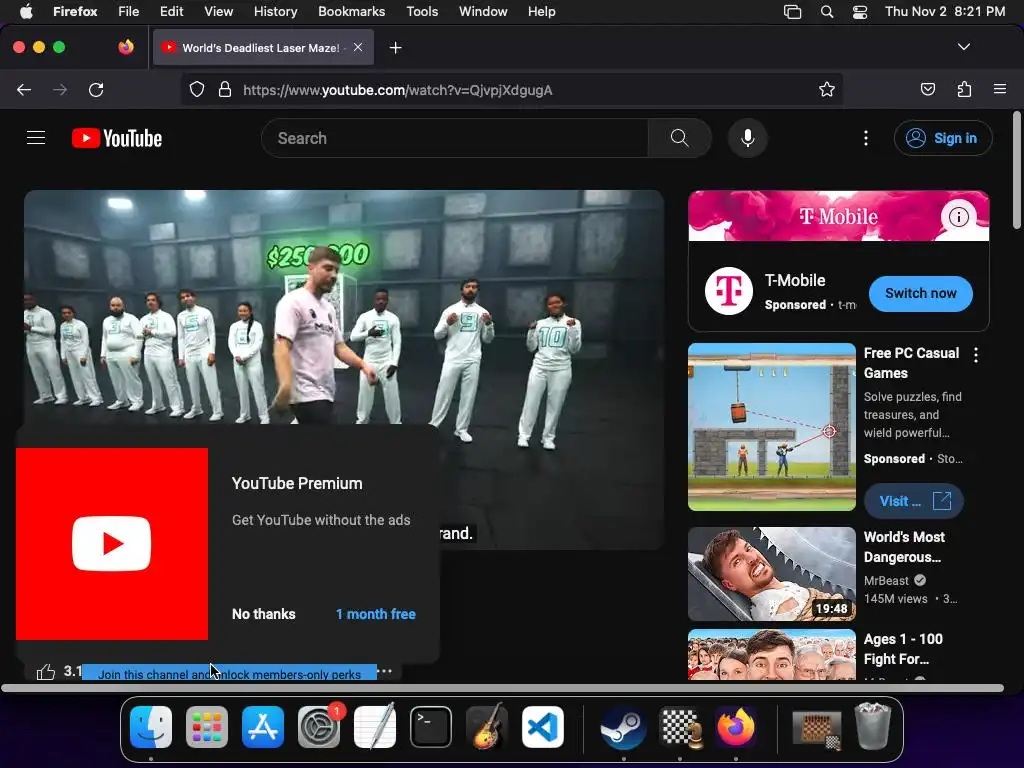Open World's Most Dangerous video thumbnail
Image resolution: width=1024 pixels, height=768 pixels.
tap(772, 574)
